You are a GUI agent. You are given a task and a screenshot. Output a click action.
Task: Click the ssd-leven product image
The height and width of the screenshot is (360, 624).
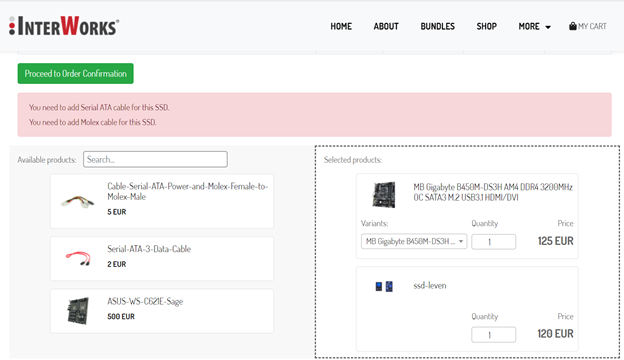tap(384, 286)
